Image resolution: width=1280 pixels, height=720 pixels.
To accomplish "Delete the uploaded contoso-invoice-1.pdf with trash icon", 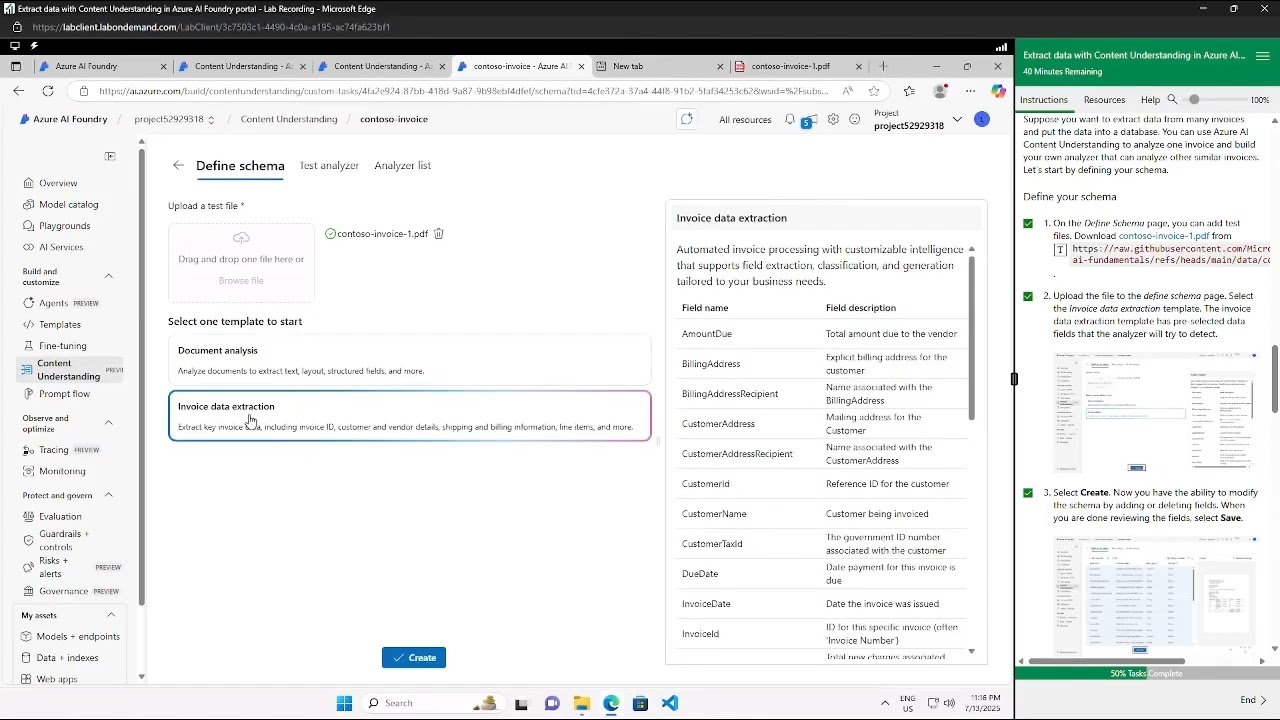I will 438,234.
